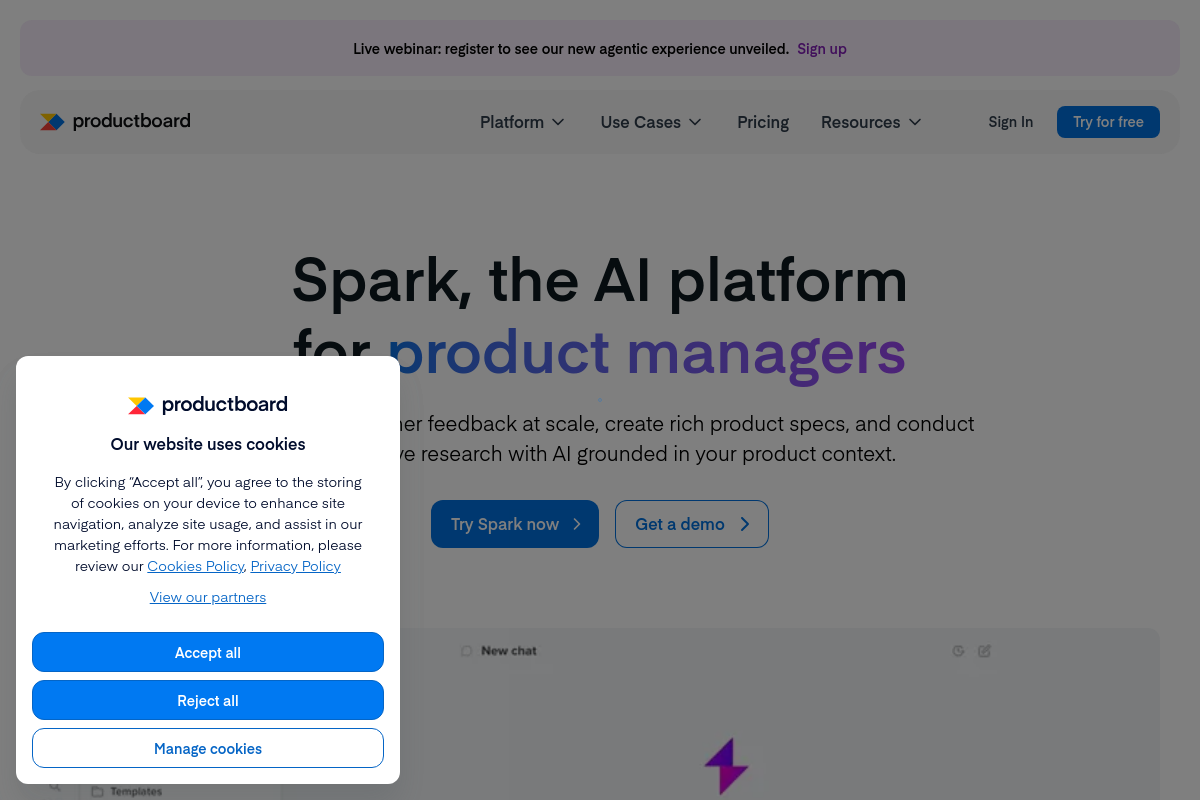Click the Productboard logo in cookie dialog
The image size is (1200, 800).
tap(208, 404)
